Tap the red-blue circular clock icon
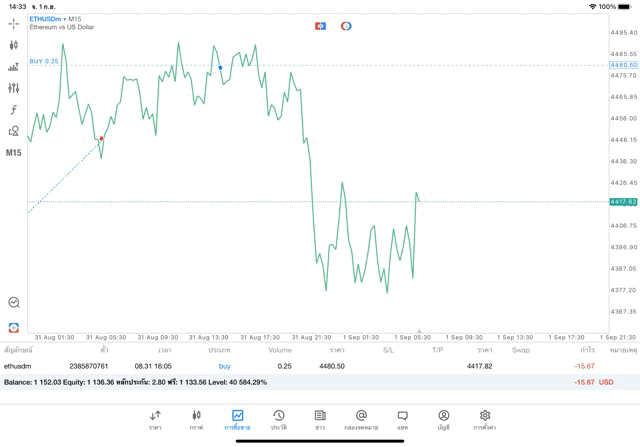640x447 pixels. [x=346, y=26]
